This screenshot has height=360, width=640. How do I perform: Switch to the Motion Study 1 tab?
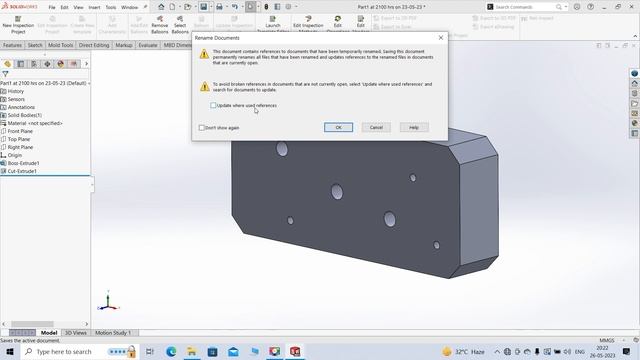point(113,333)
